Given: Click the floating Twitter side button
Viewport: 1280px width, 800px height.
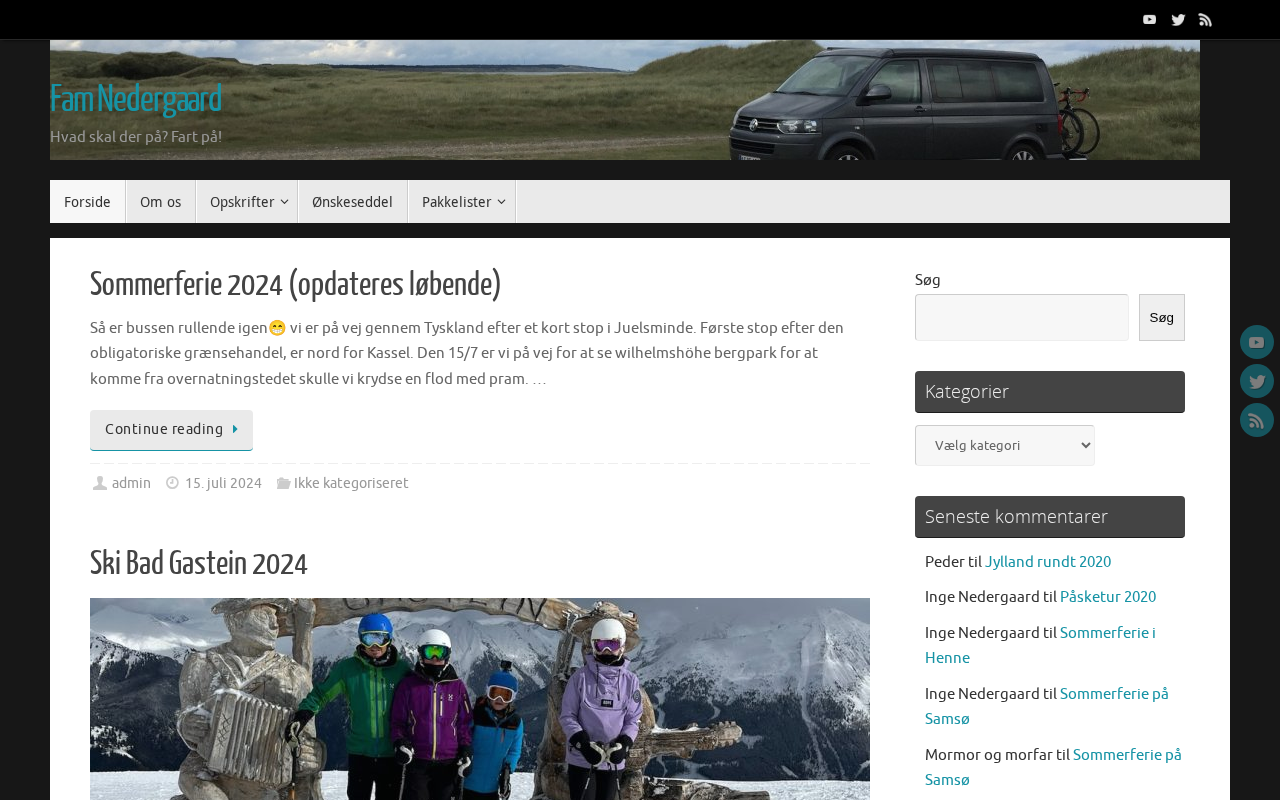Looking at the screenshot, I should coord(1257,381).
